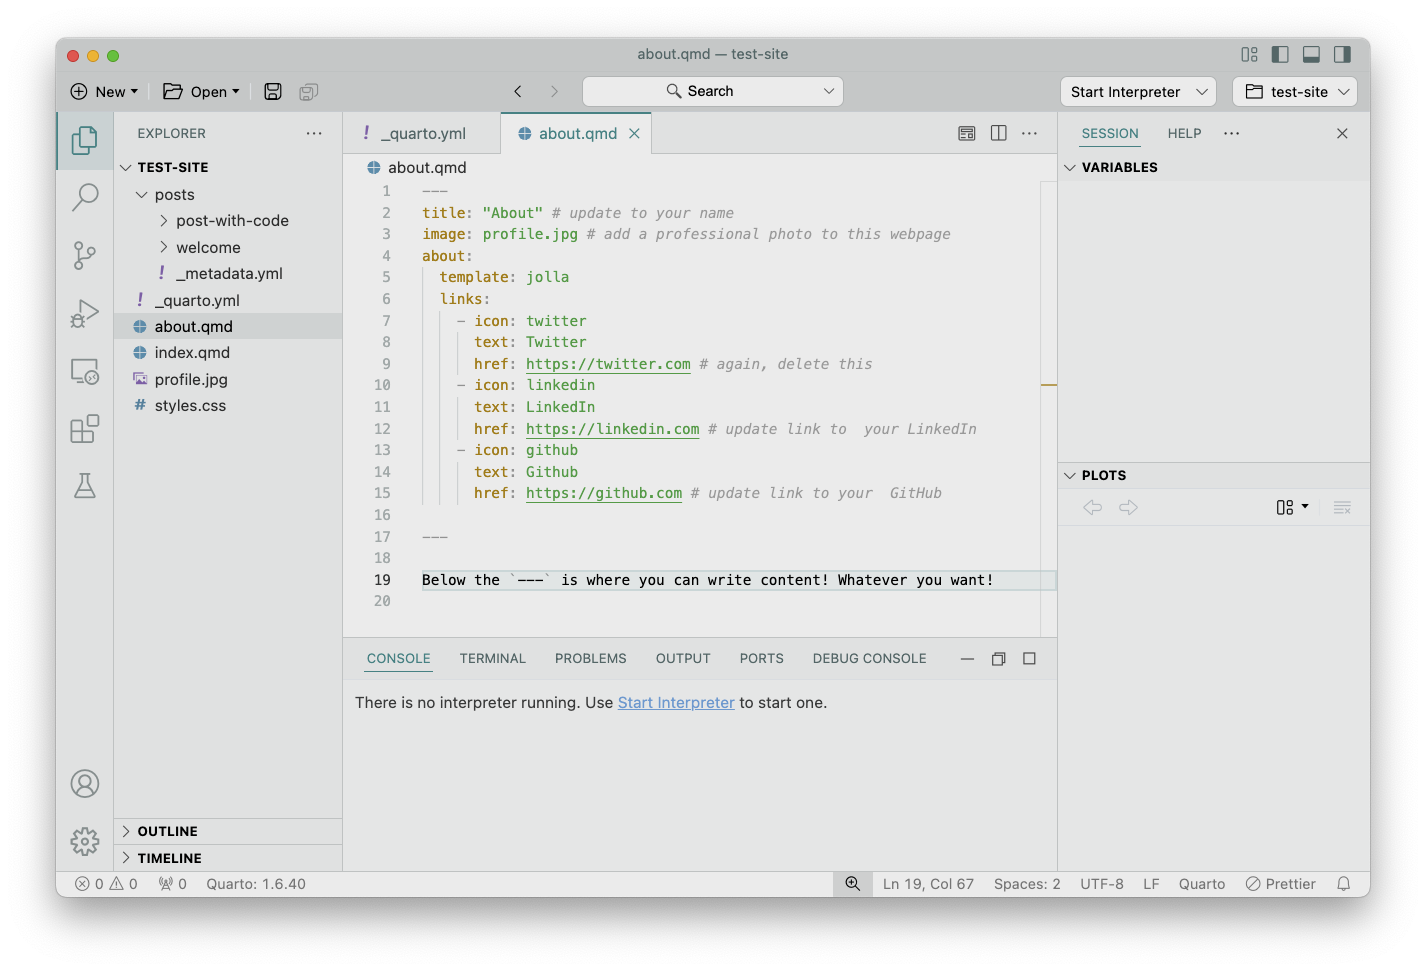Toggle secondary side bar visibility

point(1342,54)
